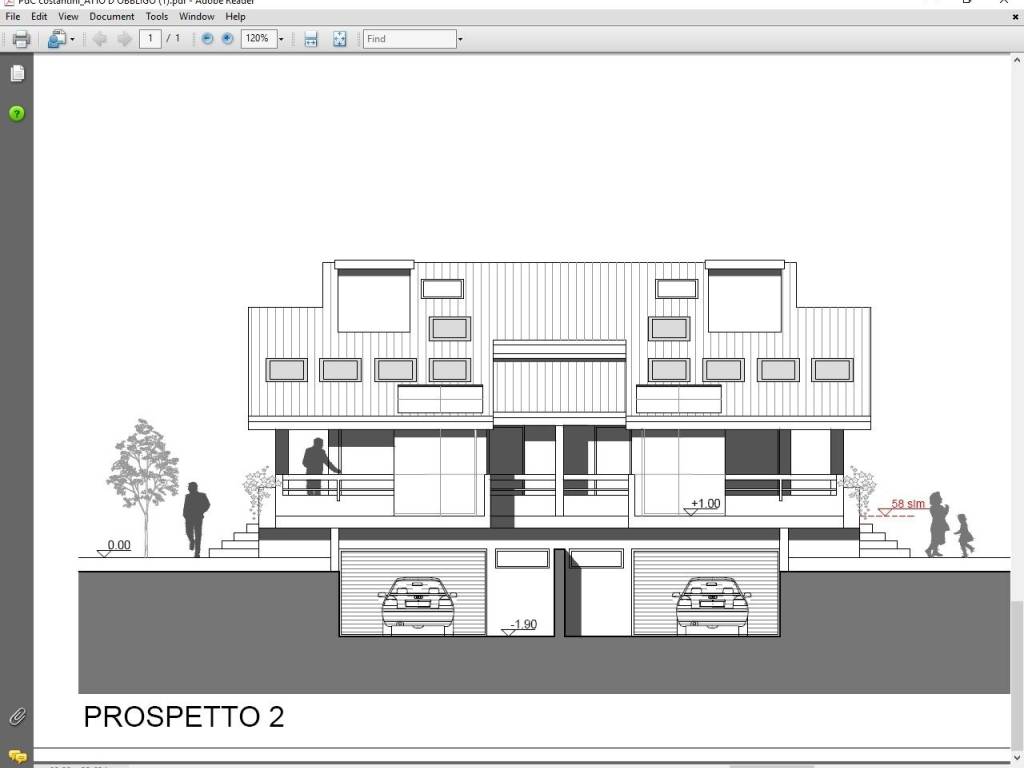Click the Print icon in the toolbar

click(x=20, y=39)
